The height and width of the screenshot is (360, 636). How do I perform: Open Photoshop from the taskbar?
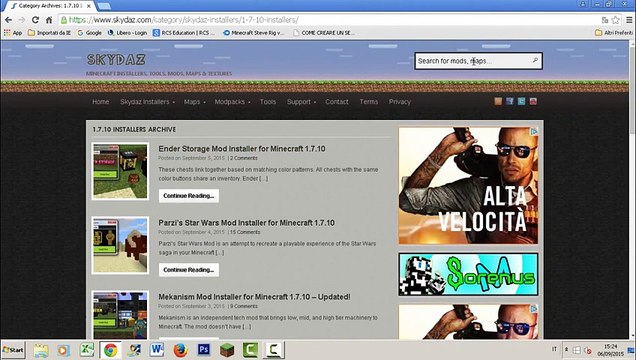point(204,350)
